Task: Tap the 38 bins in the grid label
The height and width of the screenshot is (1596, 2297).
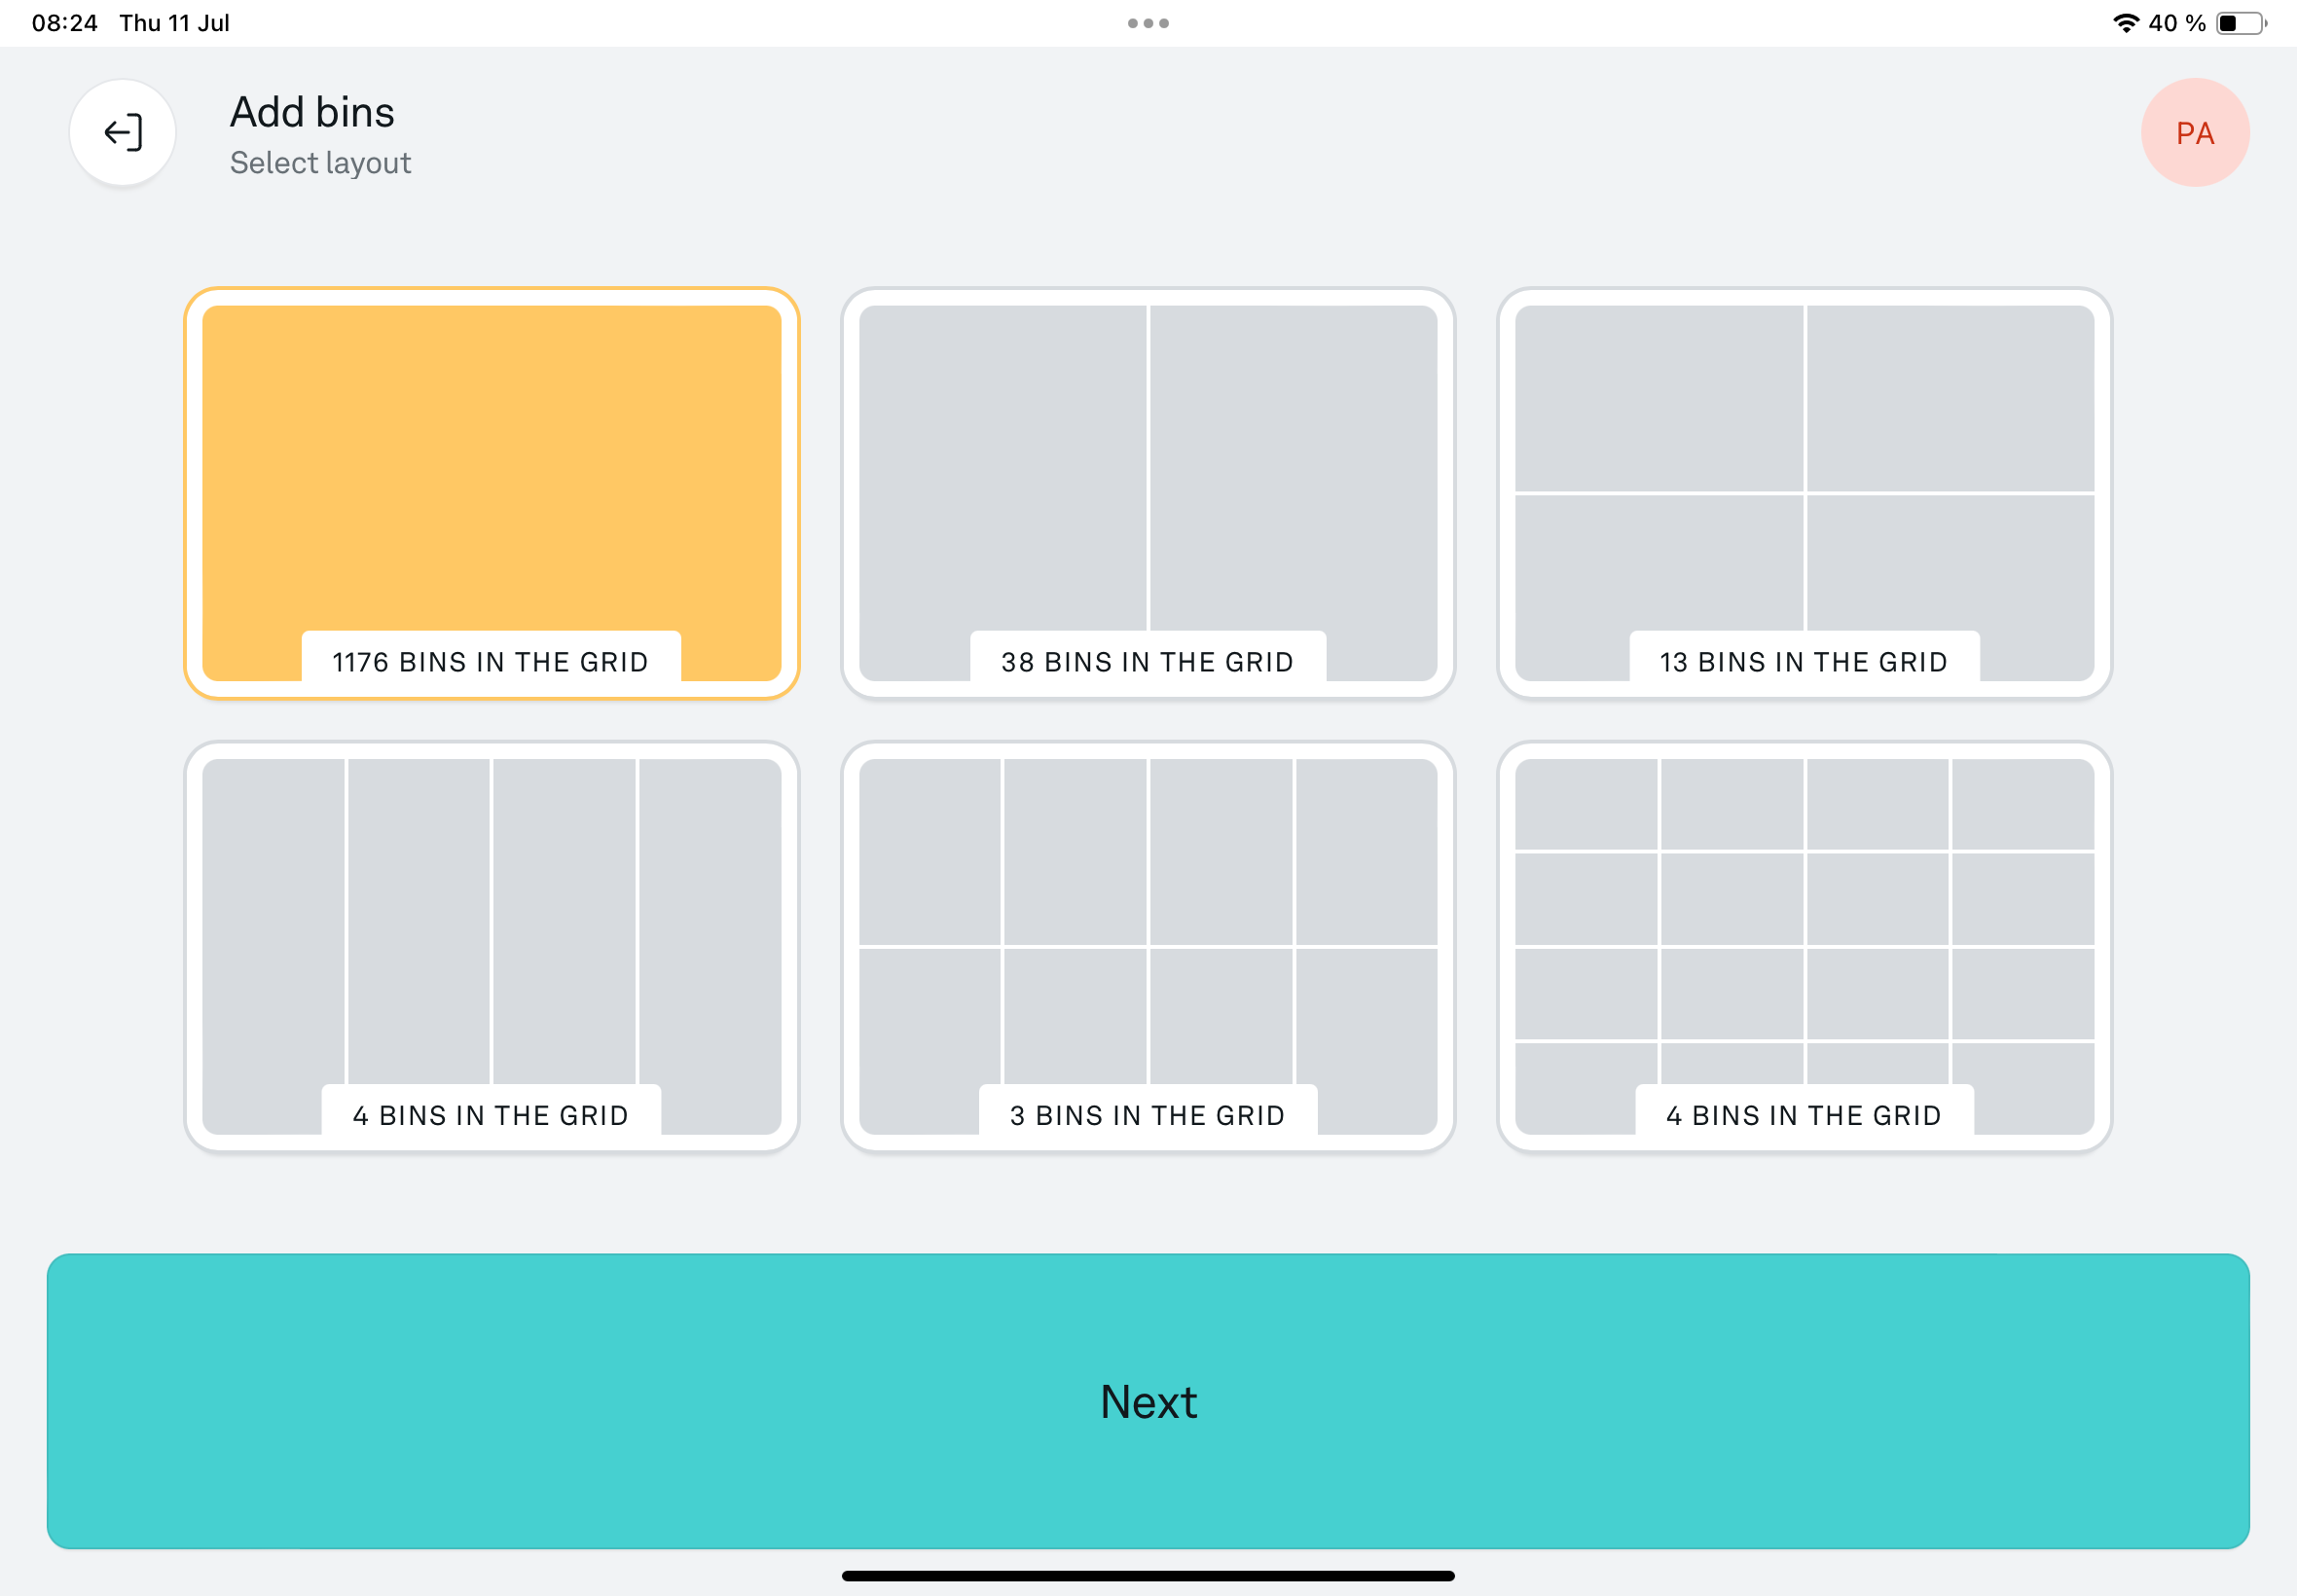Action: [x=1147, y=662]
